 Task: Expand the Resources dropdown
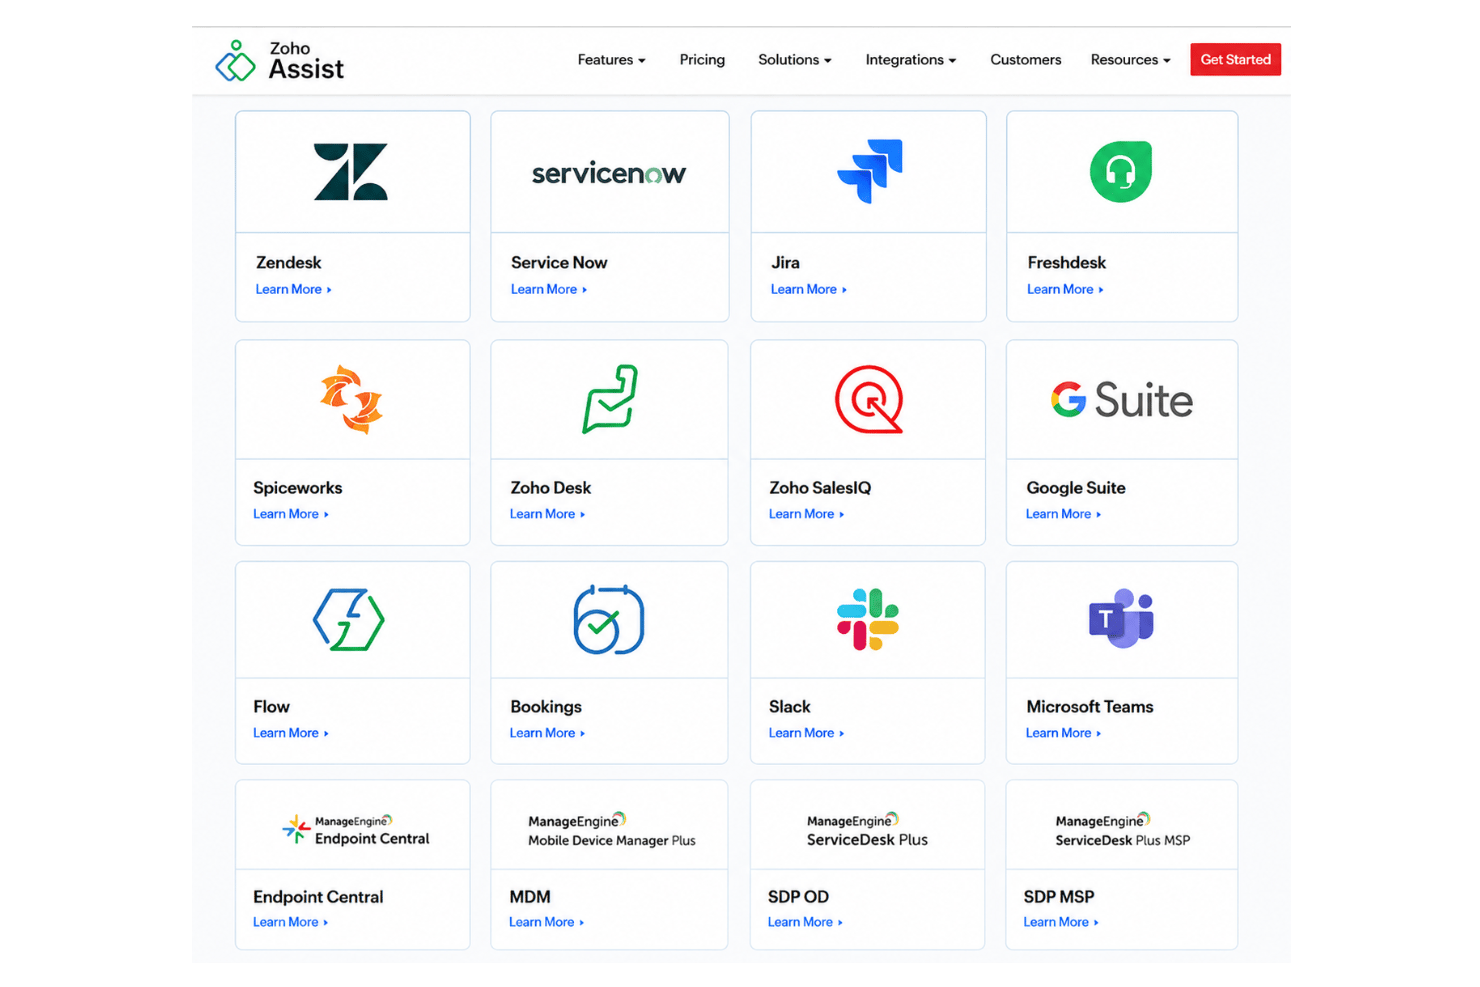[x=1130, y=60]
